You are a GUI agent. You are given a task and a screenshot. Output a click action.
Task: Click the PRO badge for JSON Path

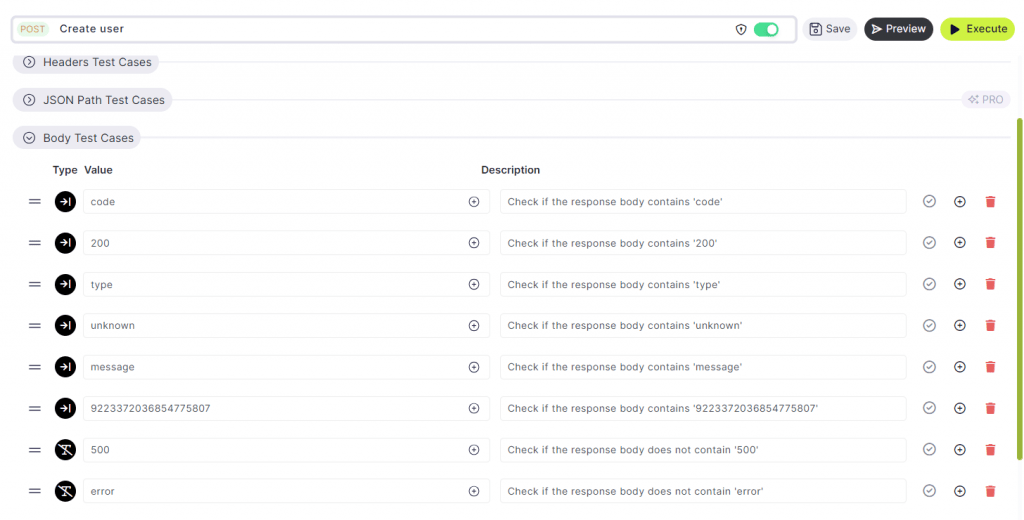pyautogui.click(x=986, y=100)
